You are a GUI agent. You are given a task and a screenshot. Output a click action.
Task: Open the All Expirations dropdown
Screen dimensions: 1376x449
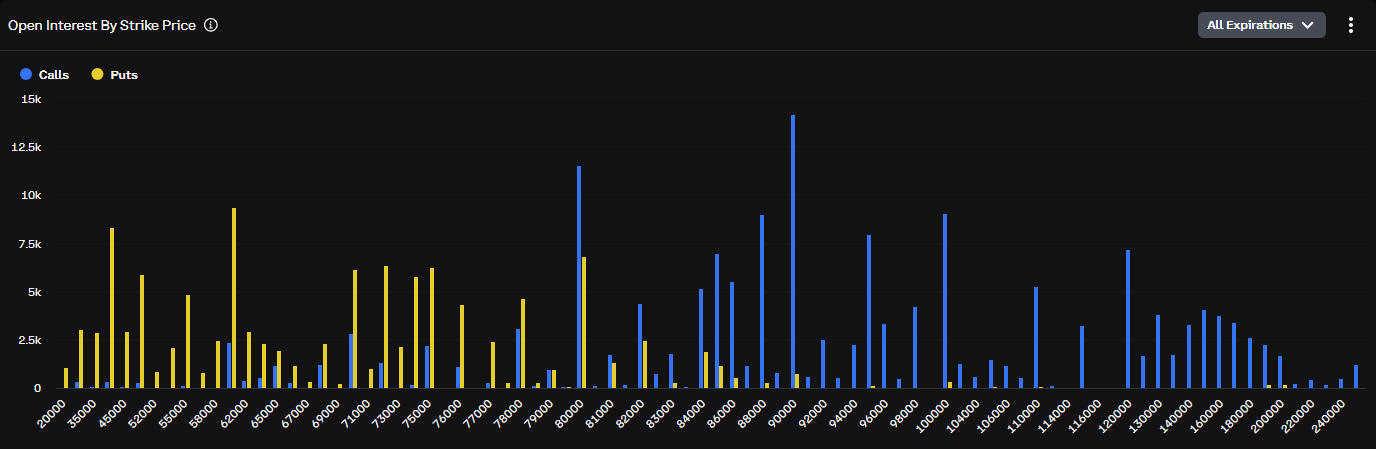click(1261, 25)
